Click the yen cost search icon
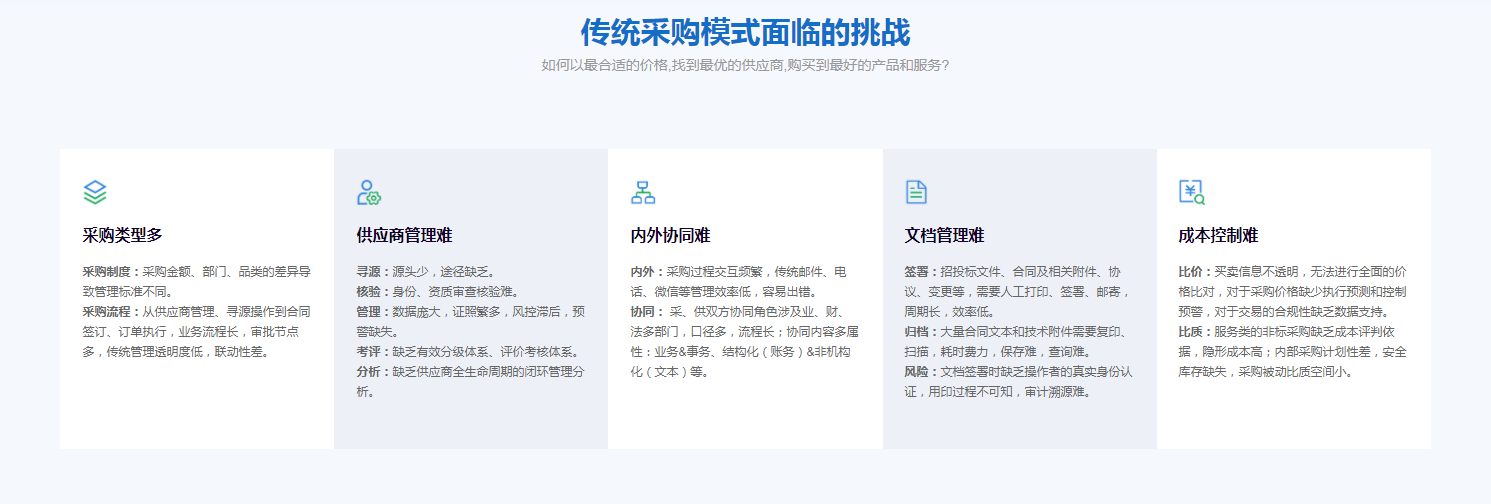 coord(1191,192)
